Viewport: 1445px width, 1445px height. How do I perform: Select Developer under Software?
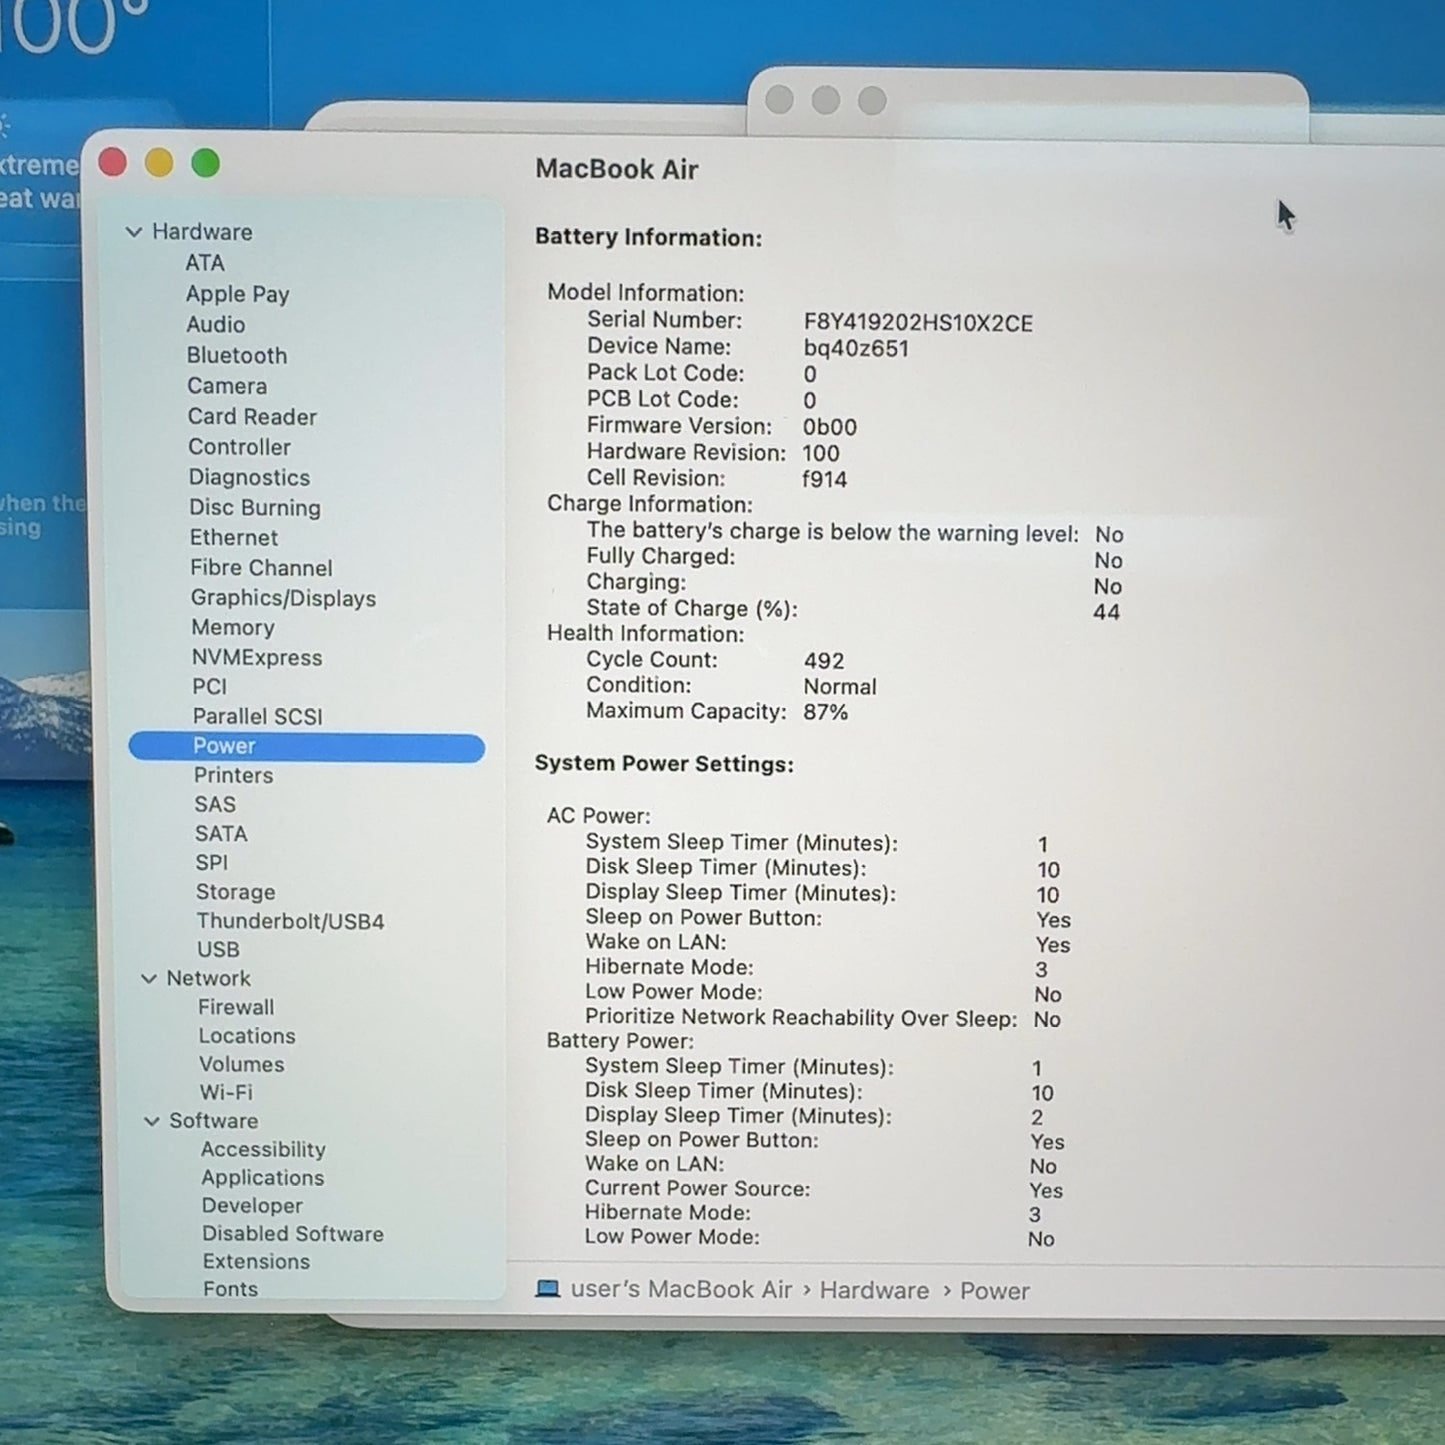(x=252, y=1207)
